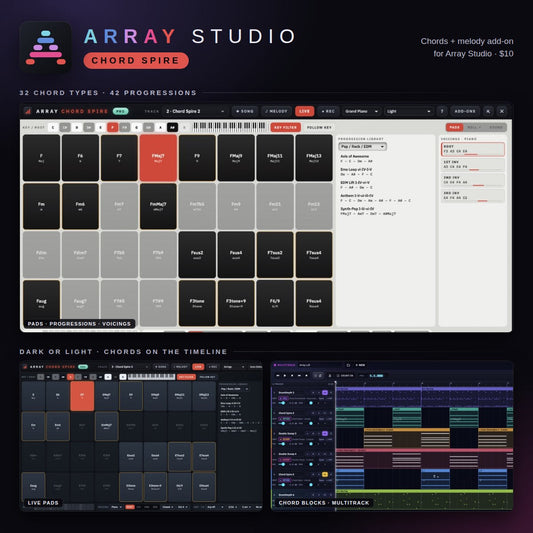Toggle LIVE mode in the light window toolbar
Viewport: 533px width, 533px height.
click(x=305, y=111)
